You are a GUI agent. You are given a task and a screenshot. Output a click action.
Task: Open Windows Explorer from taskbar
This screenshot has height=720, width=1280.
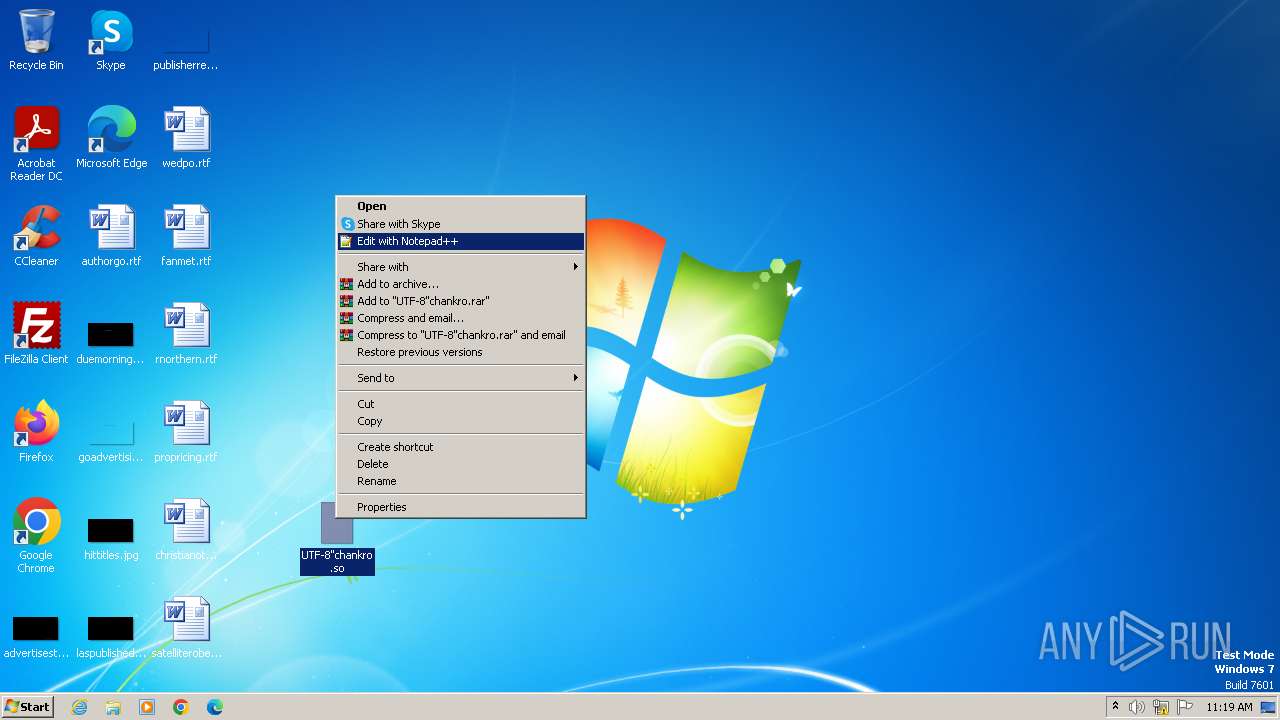113,707
